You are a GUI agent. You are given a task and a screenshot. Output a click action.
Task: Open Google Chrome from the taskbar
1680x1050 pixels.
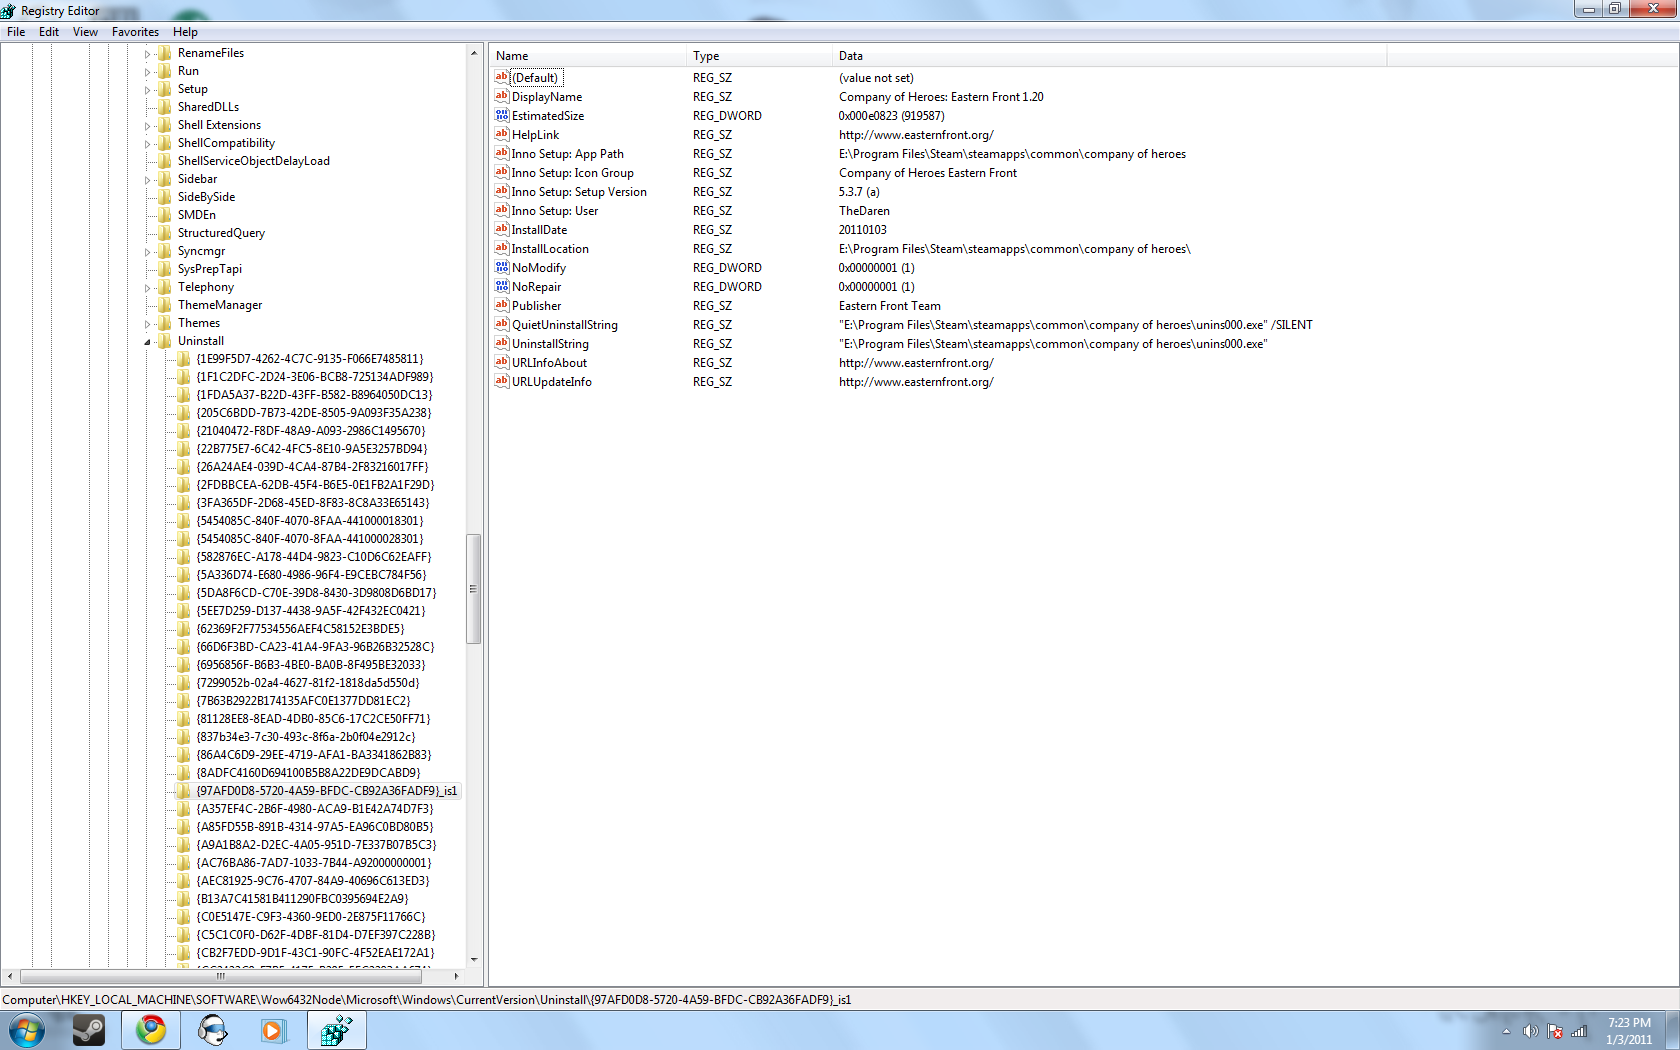pyautogui.click(x=151, y=1030)
